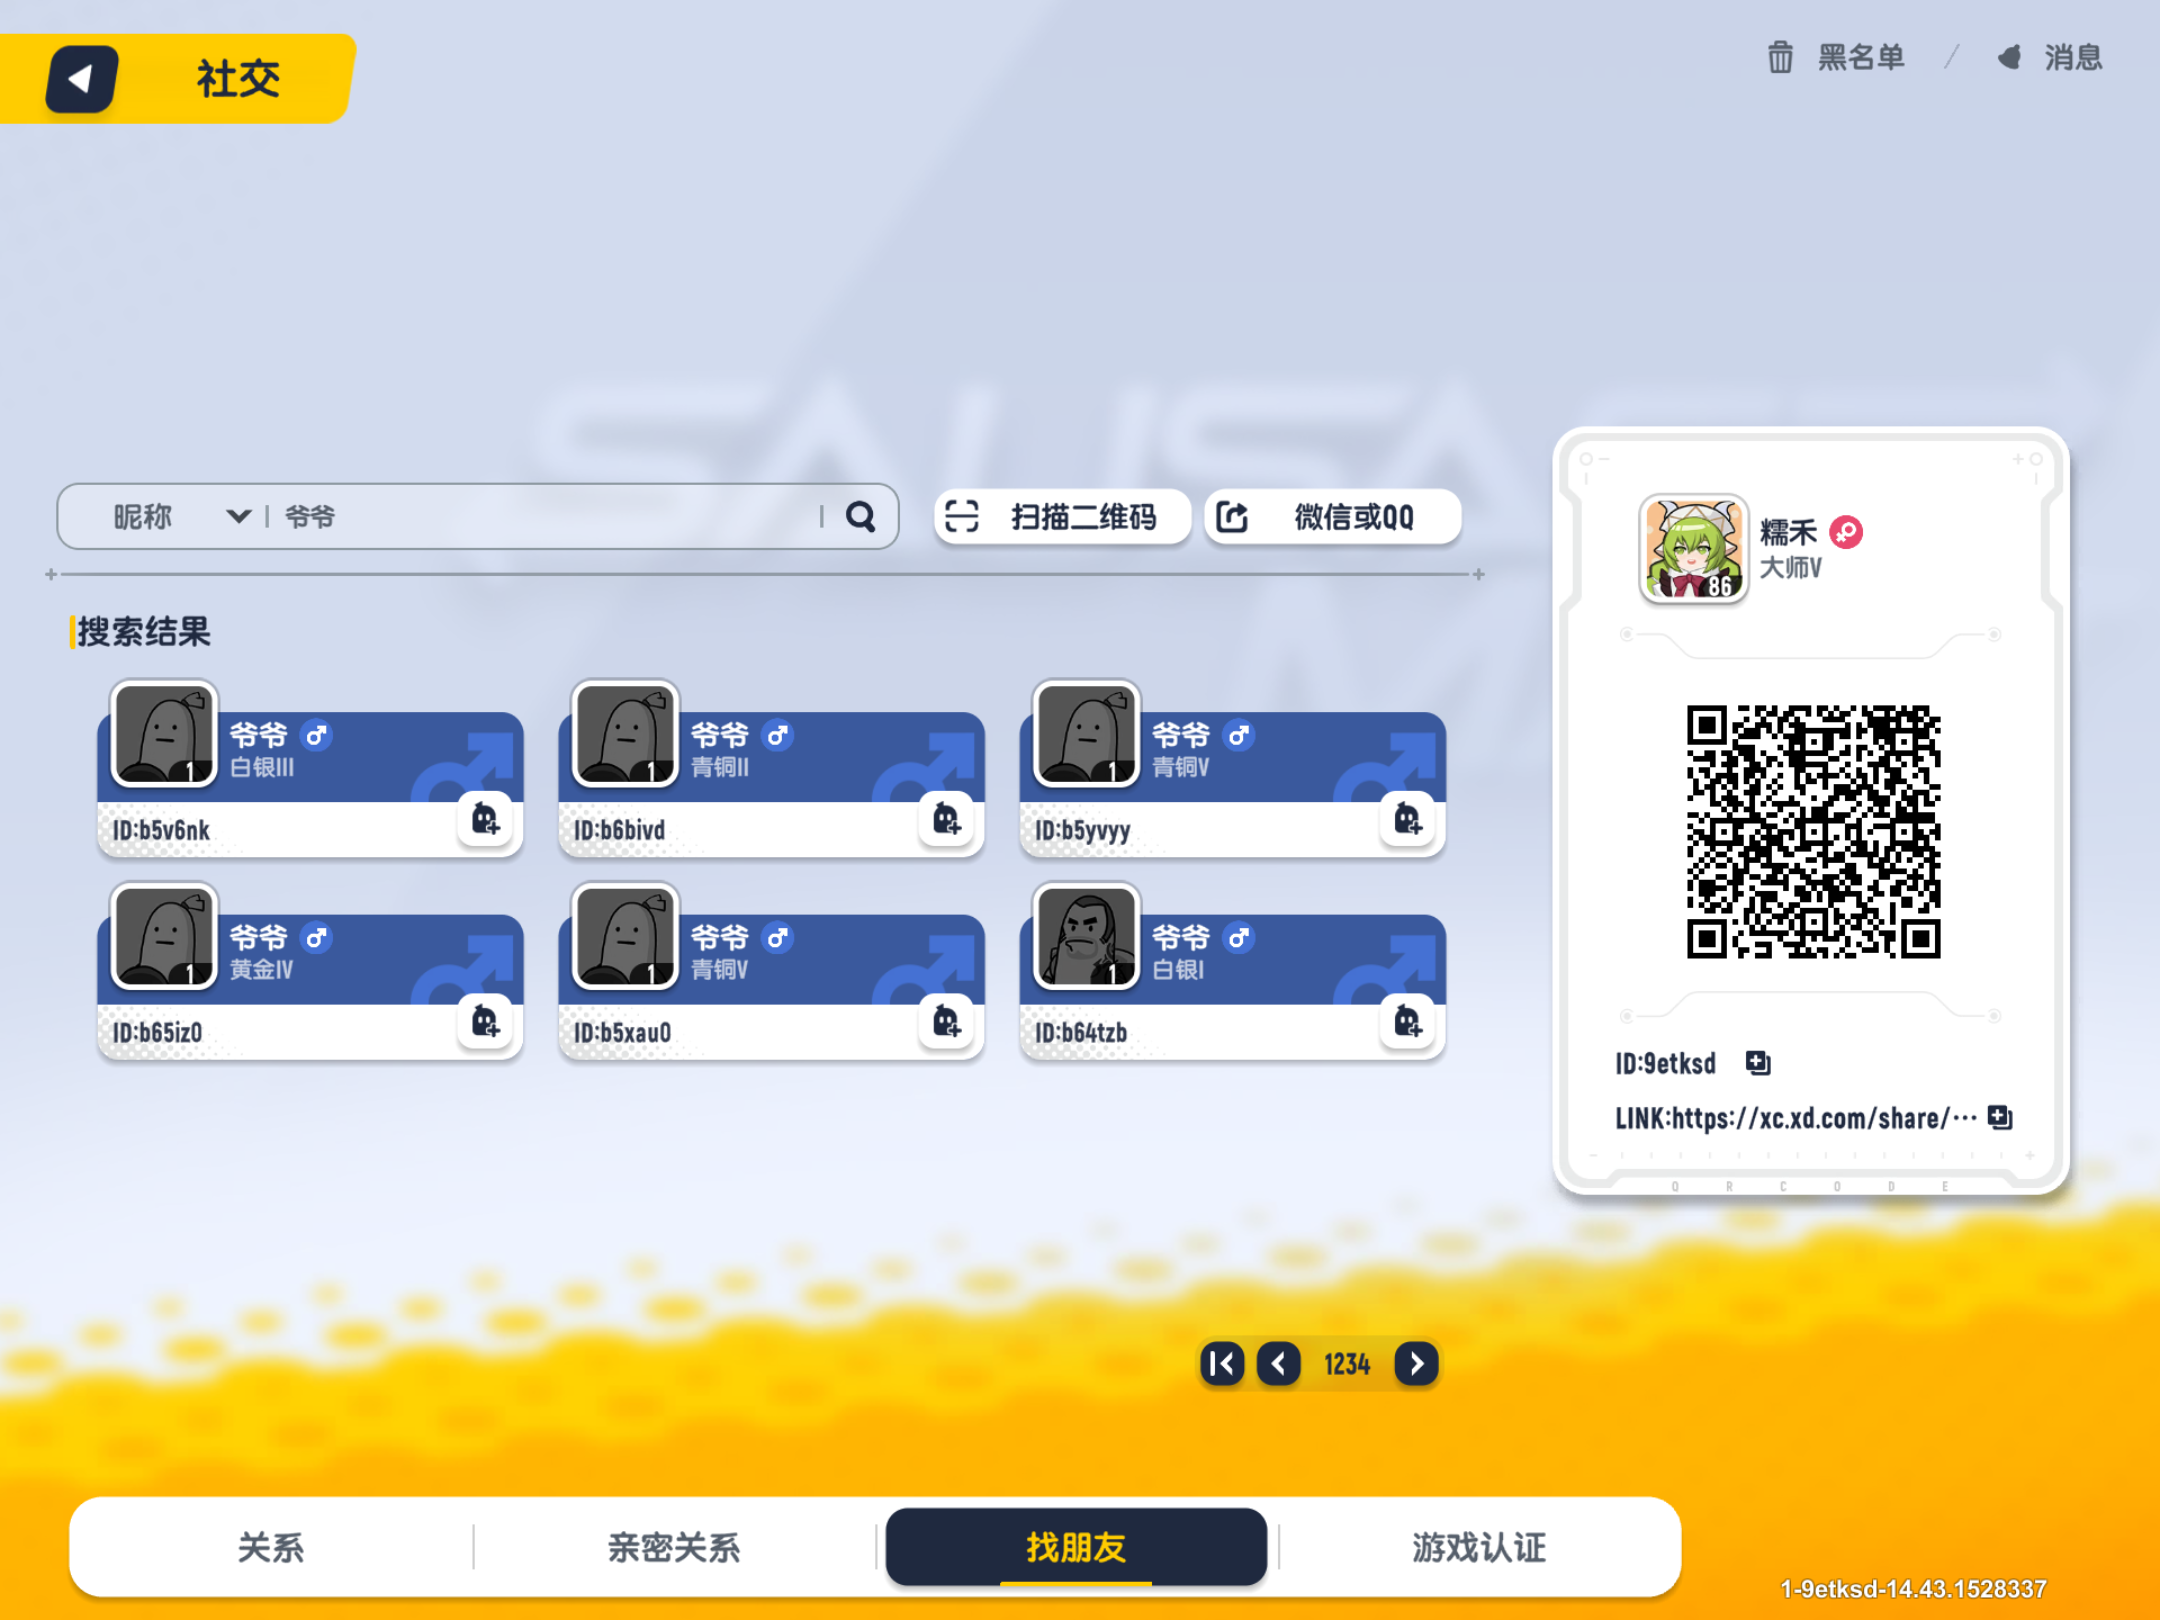Click ID:9etksd text on profile card
Viewport: 2160px width, 1620px height.
pyautogui.click(x=1665, y=1063)
